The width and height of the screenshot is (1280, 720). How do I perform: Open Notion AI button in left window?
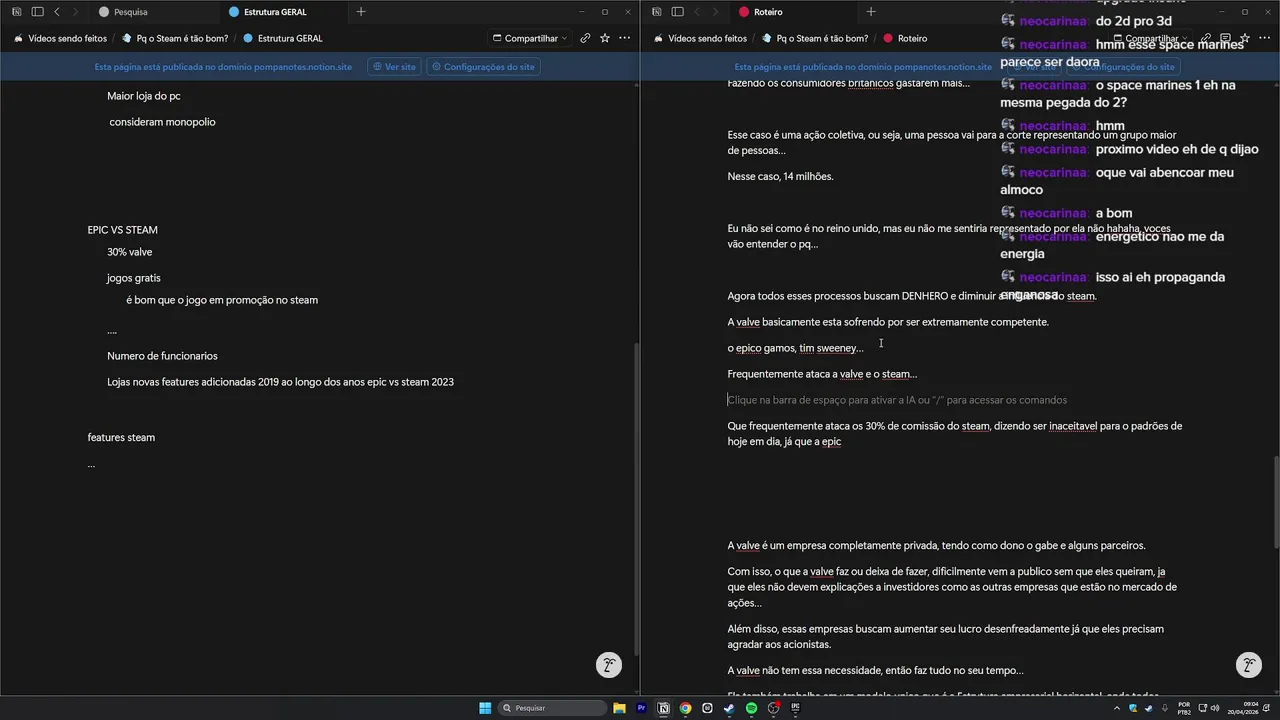pos(609,665)
